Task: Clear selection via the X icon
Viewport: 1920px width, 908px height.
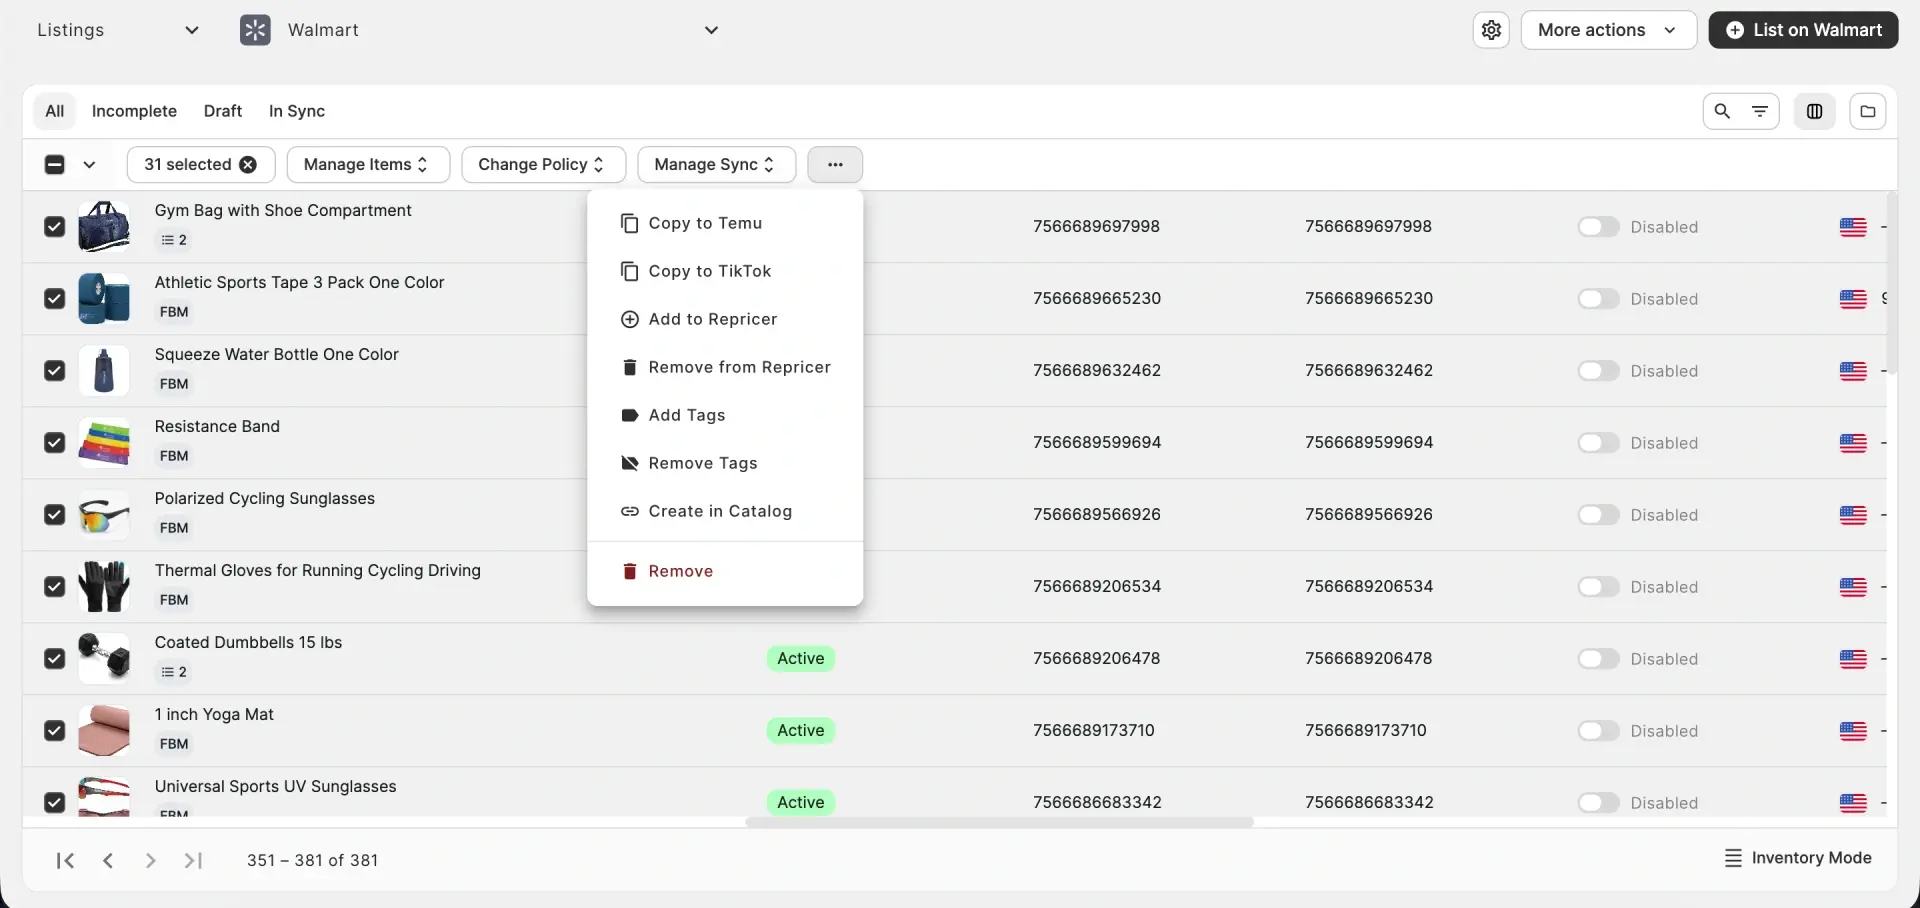Action: pos(248,165)
